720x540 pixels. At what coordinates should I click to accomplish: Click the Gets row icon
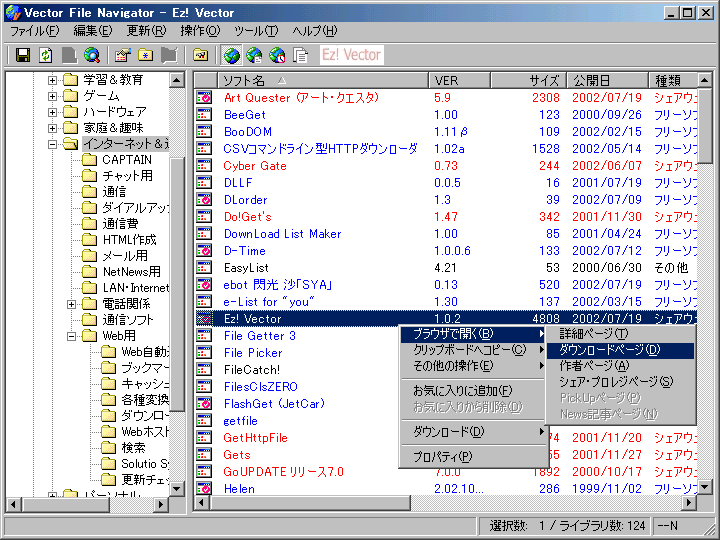pyautogui.click(x=204, y=455)
